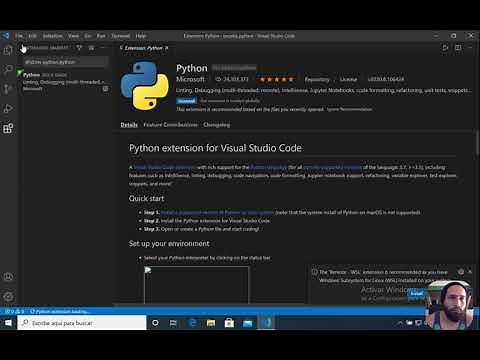Image resolution: width=480 pixels, height=360 pixels.
Task: Open the Edit menu
Action: click(32, 36)
